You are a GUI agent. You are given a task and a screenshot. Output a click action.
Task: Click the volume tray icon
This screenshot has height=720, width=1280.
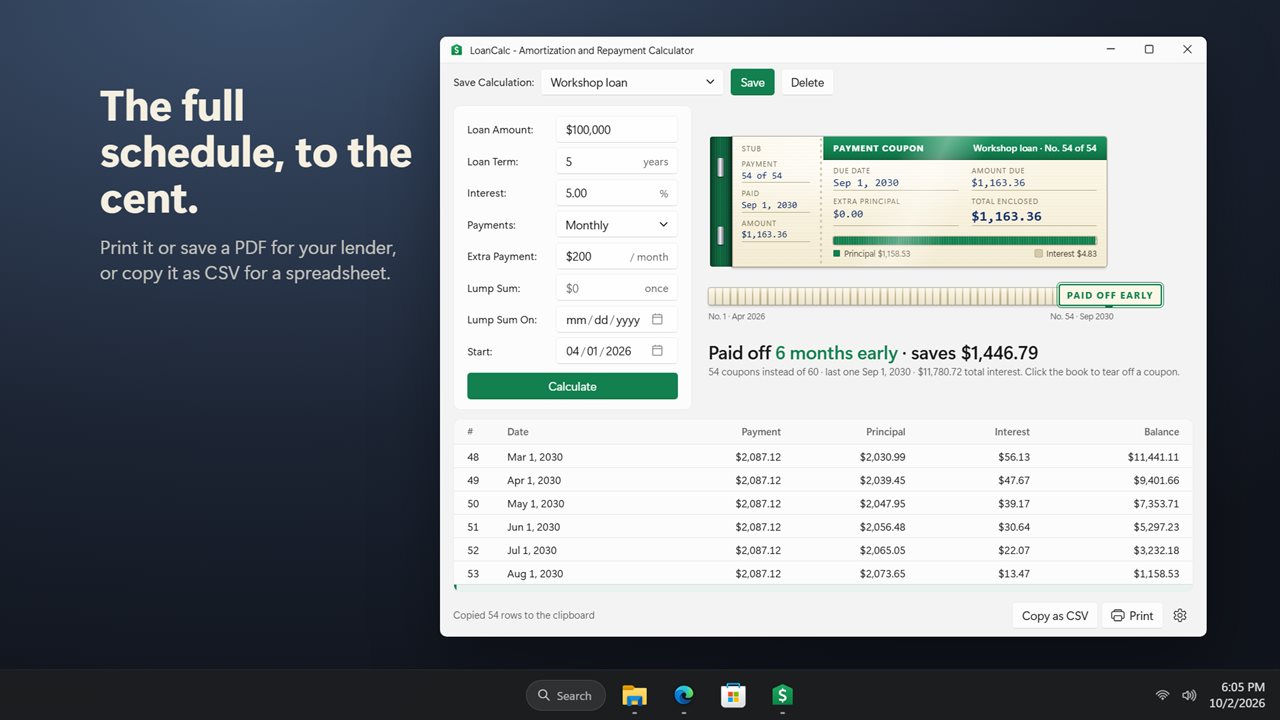click(1189, 695)
